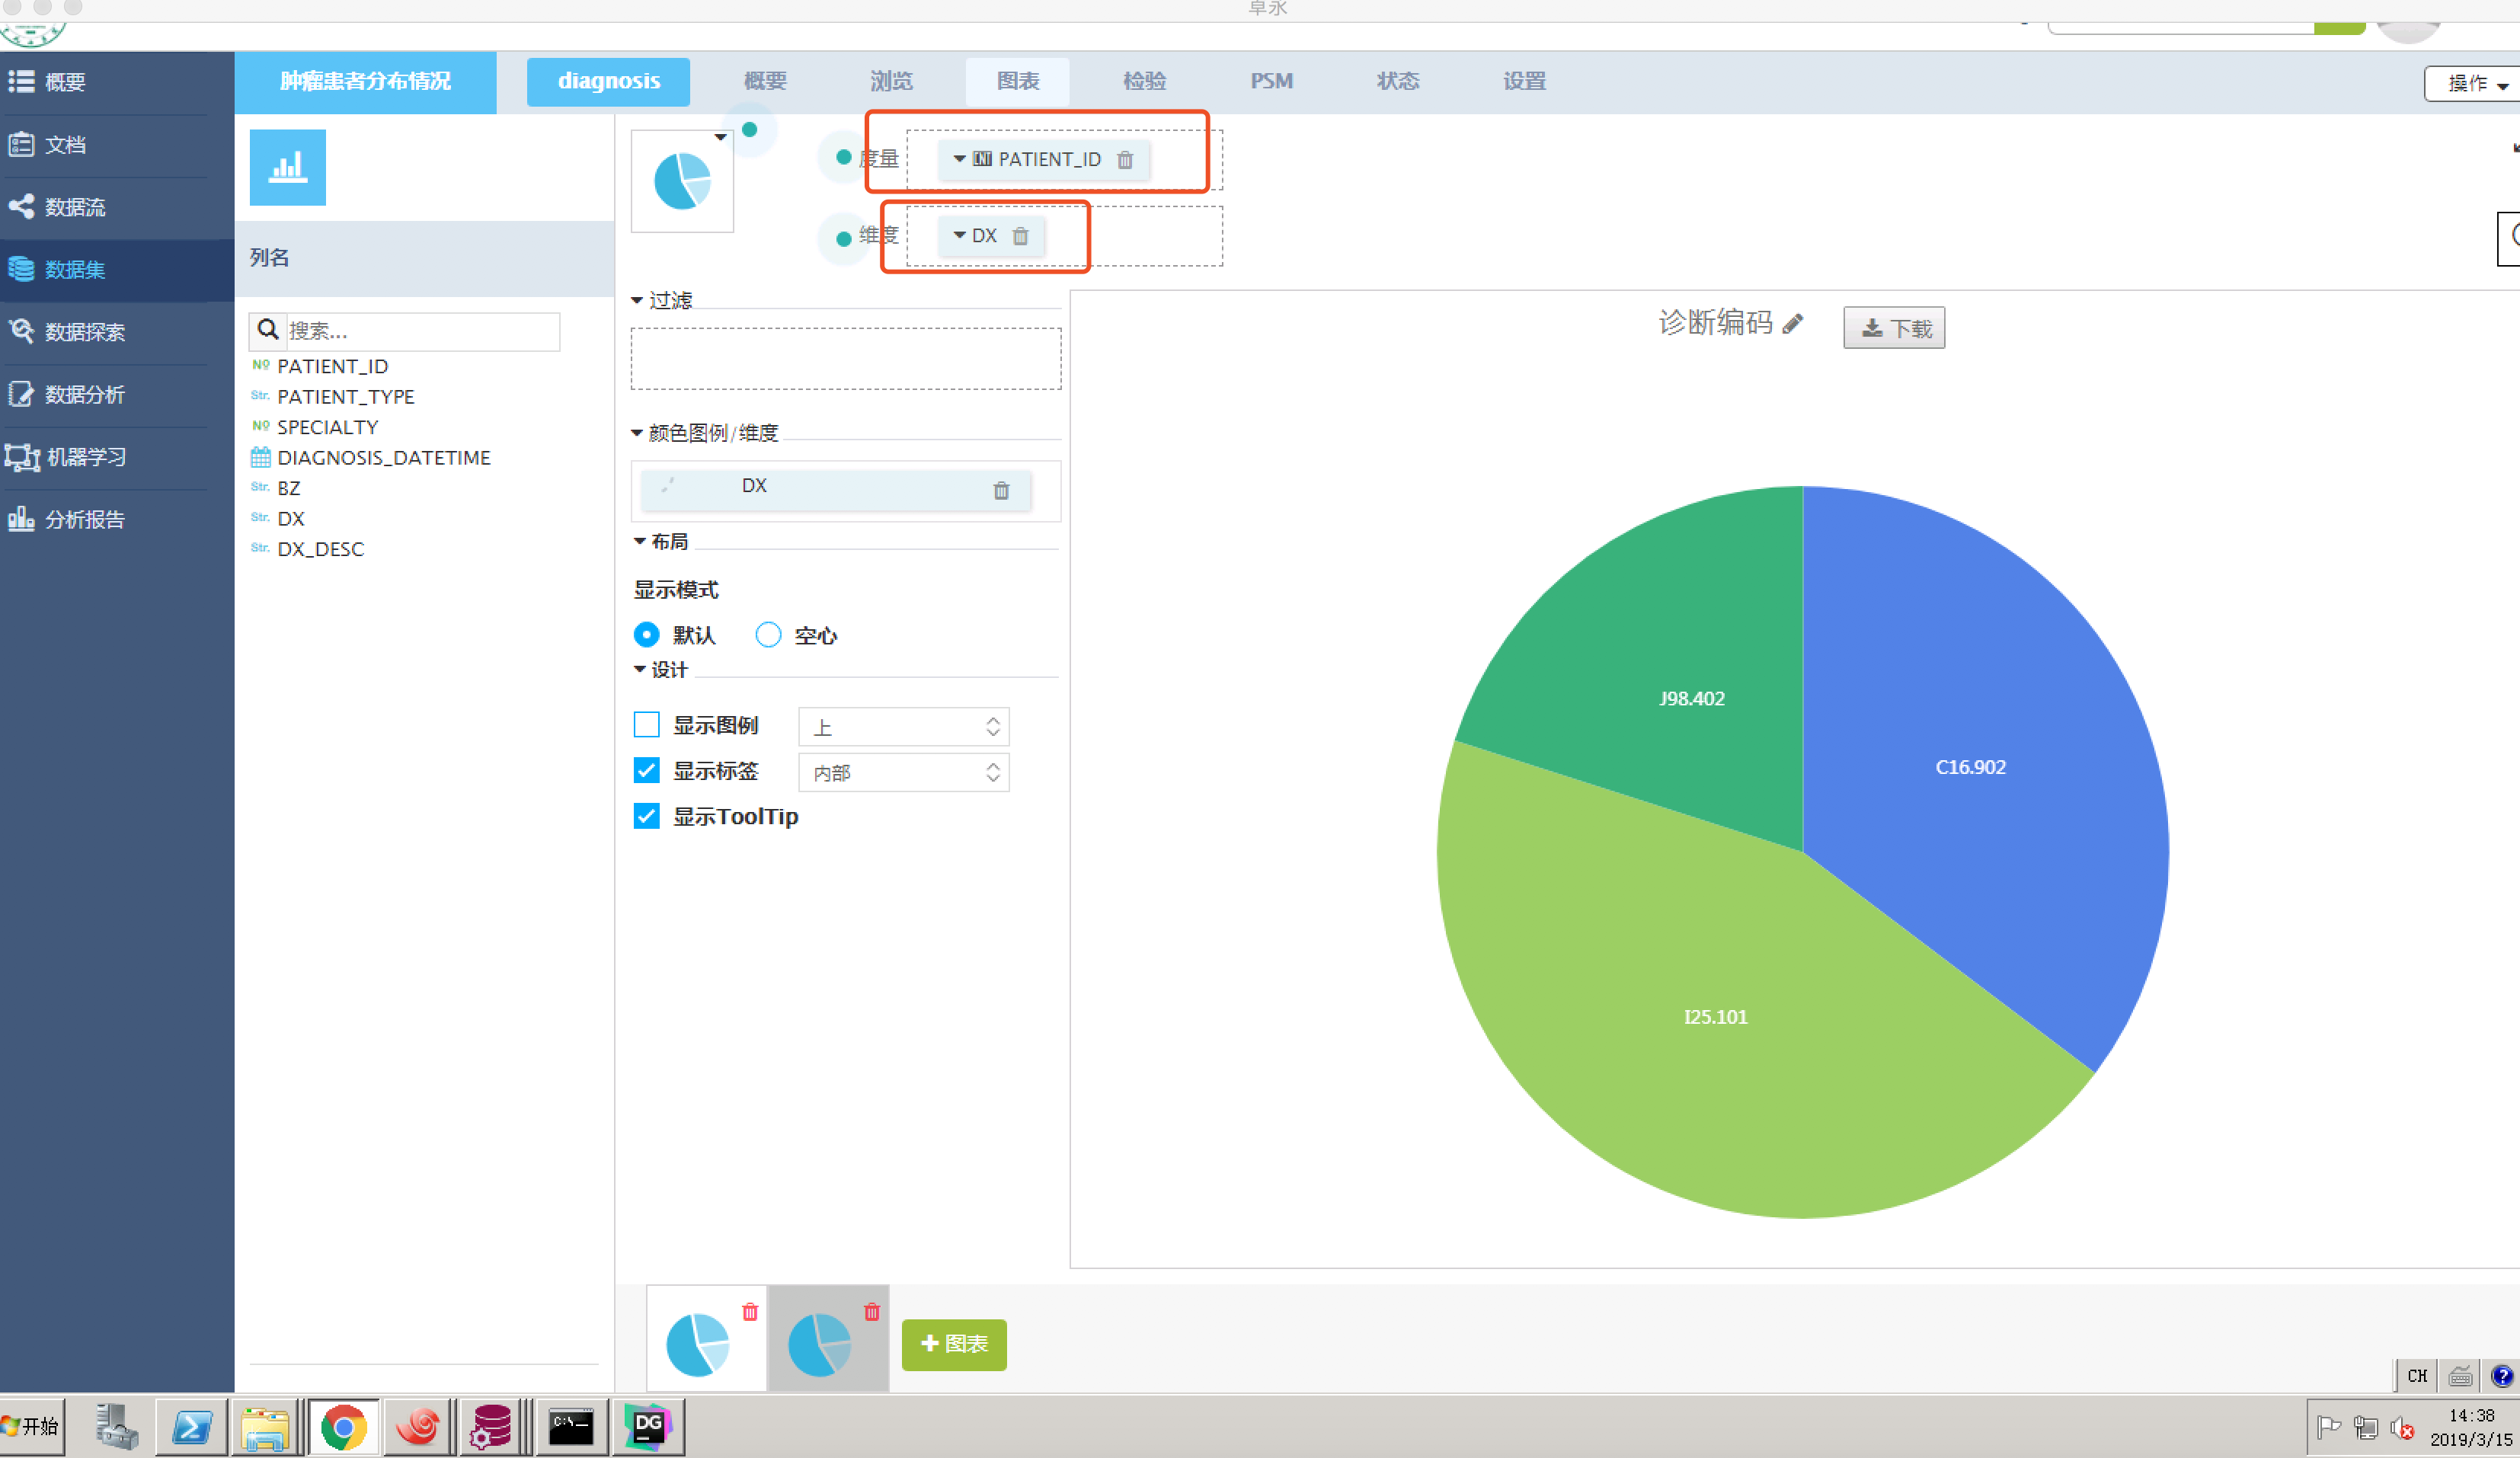Image resolution: width=2520 pixels, height=1458 pixels.
Task: Click the bar chart icon above column list
Action: coord(287,167)
